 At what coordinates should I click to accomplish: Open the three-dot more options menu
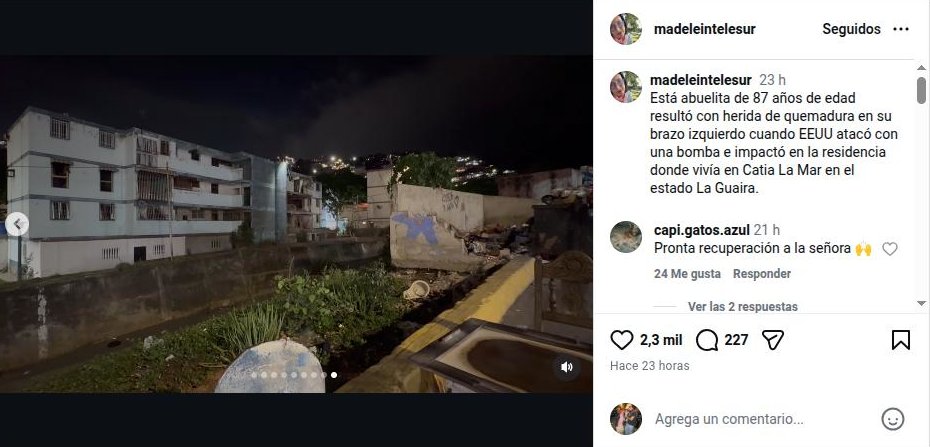(900, 29)
